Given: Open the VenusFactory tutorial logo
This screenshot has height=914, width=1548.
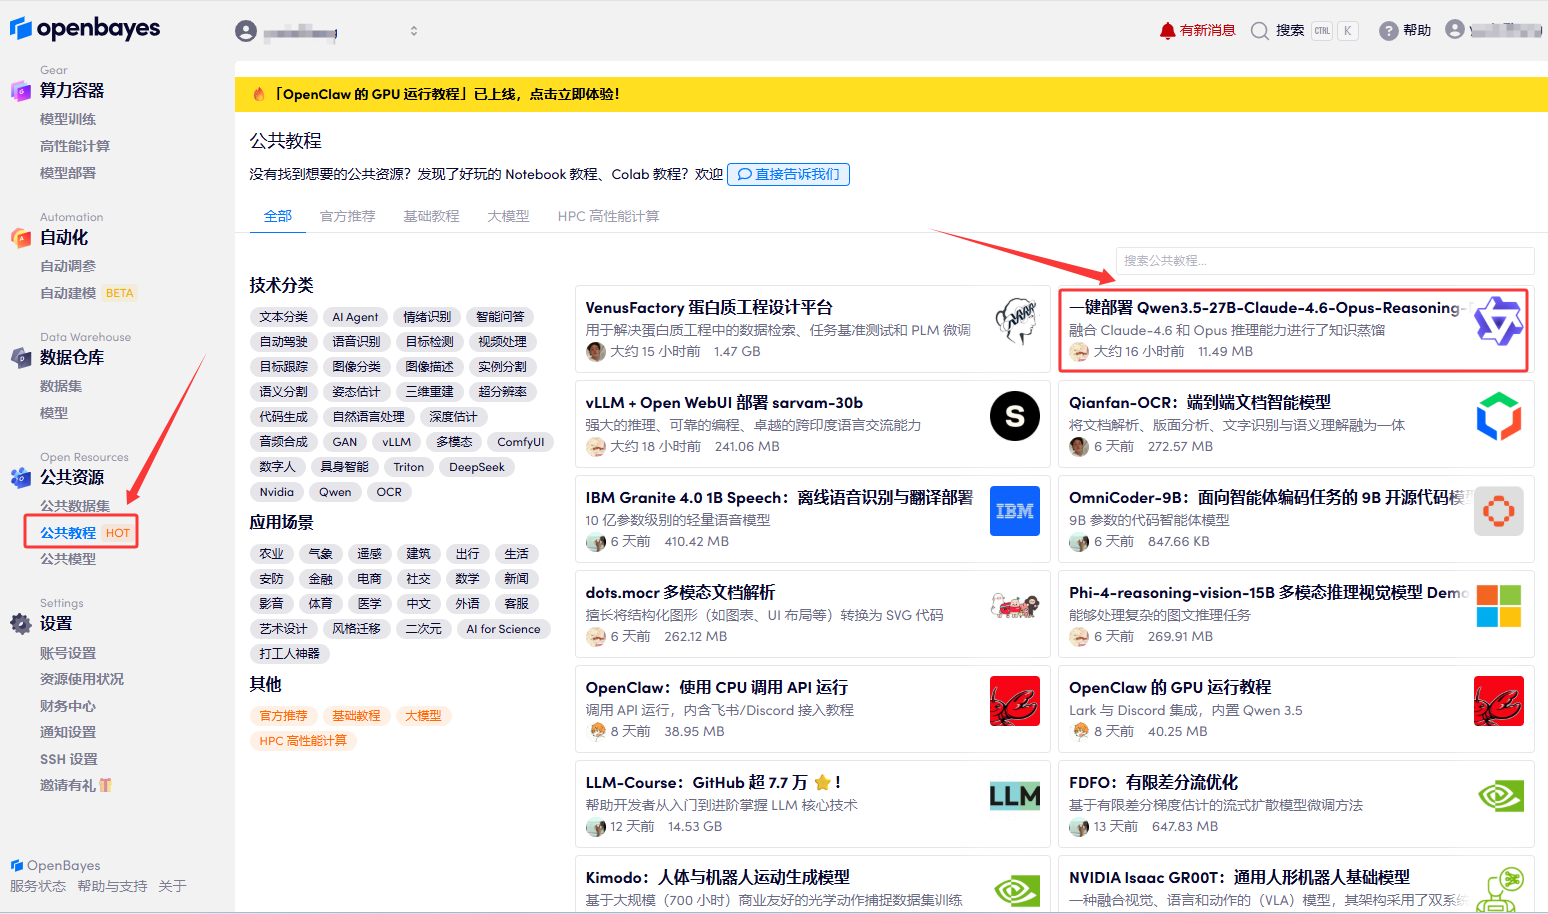Looking at the screenshot, I should click(x=1016, y=321).
